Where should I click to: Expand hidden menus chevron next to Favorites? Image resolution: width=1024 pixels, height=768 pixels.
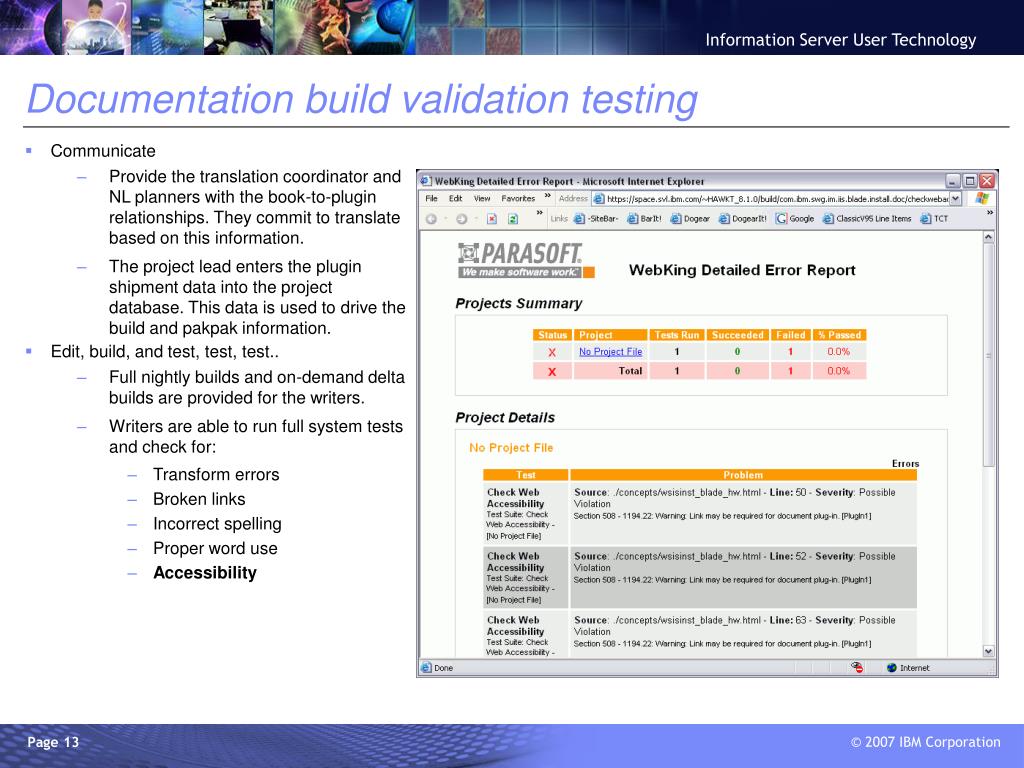point(547,196)
